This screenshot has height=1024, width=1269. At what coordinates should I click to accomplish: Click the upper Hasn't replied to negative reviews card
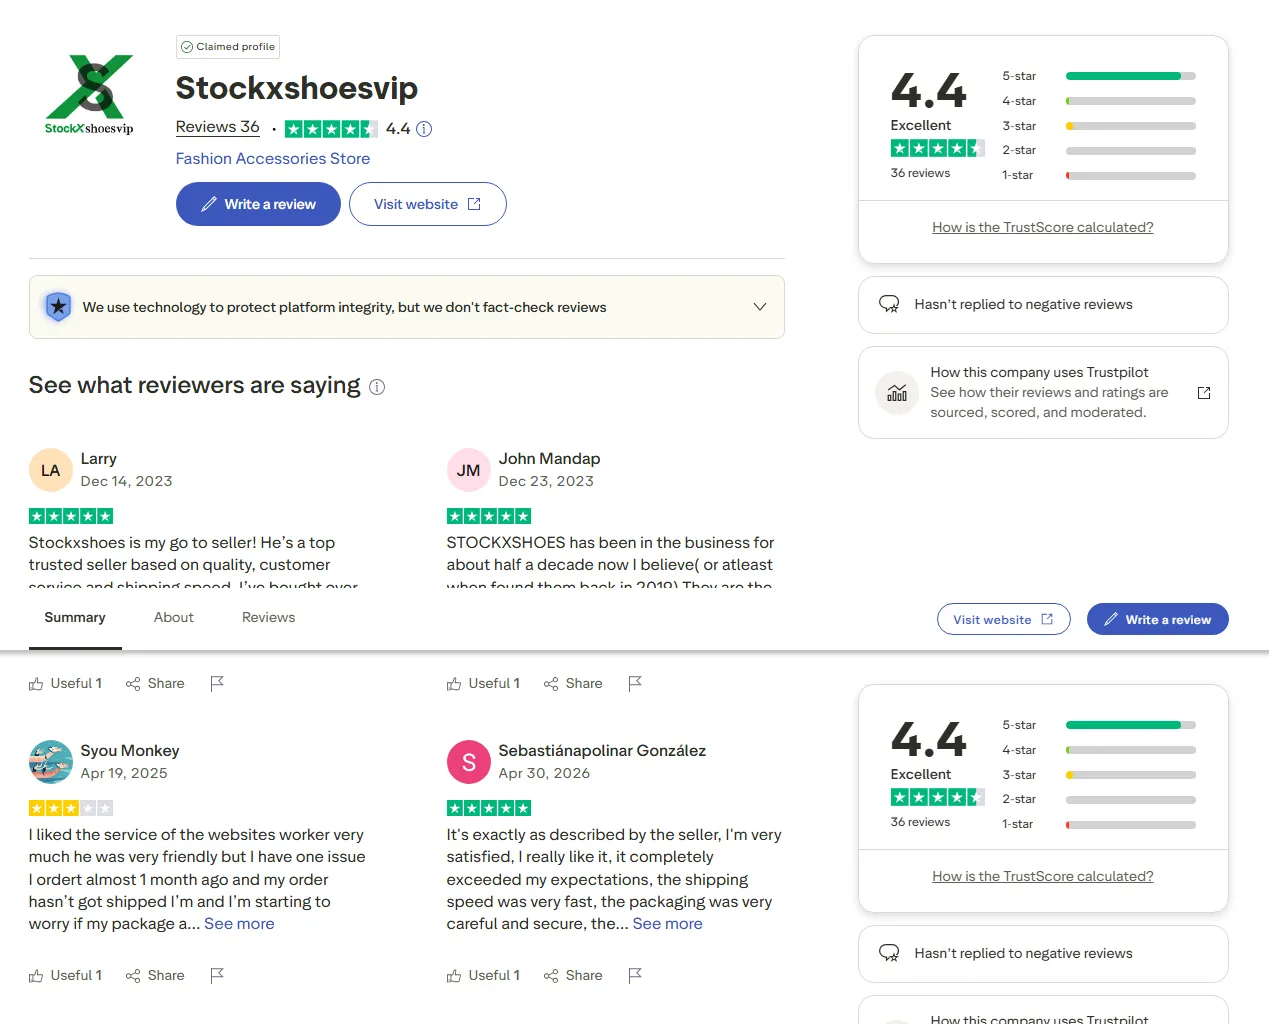pos(1043,305)
